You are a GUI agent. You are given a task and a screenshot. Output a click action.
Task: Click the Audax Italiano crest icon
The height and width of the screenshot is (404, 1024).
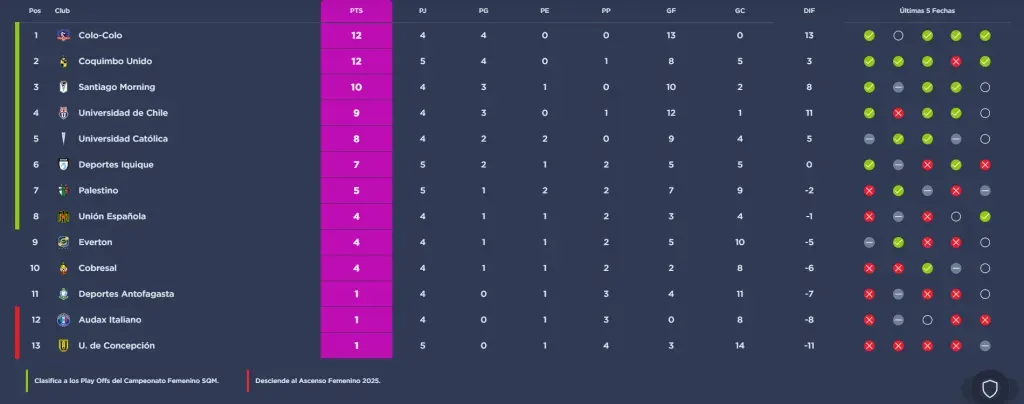pyautogui.click(x=63, y=320)
